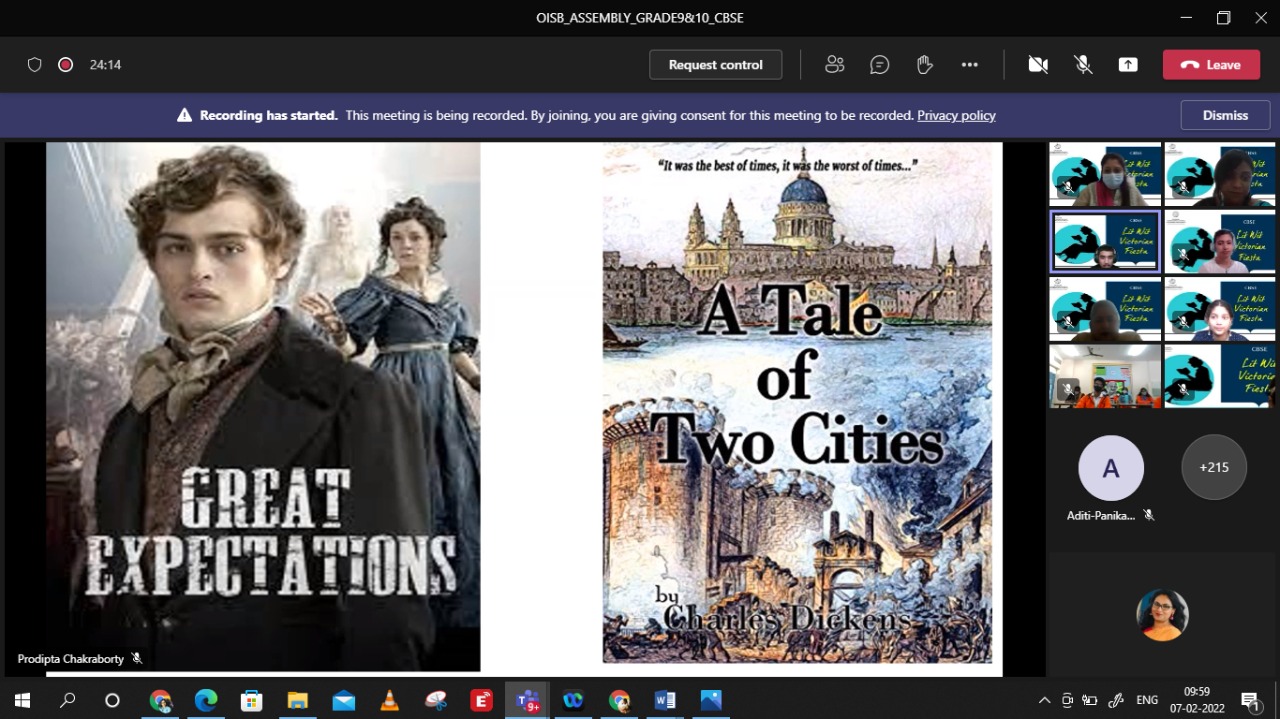The height and width of the screenshot is (719, 1280).
Task: Click the battery status tray icon
Action: (x=1091, y=700)
